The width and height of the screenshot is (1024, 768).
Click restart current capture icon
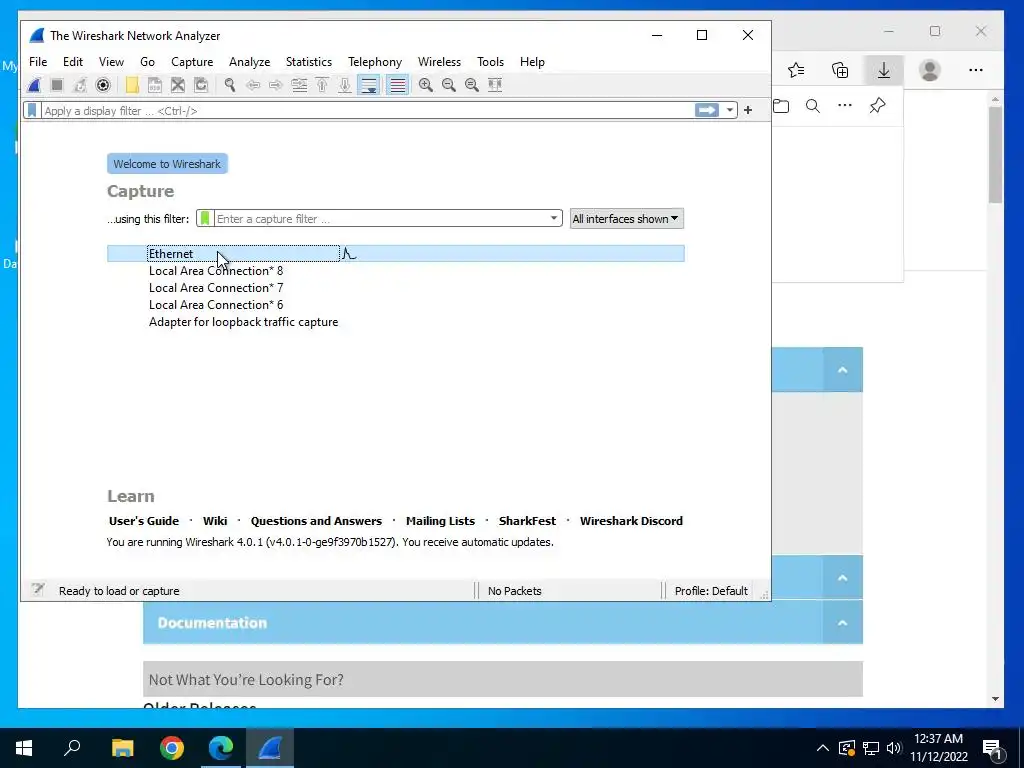(80, 85)
